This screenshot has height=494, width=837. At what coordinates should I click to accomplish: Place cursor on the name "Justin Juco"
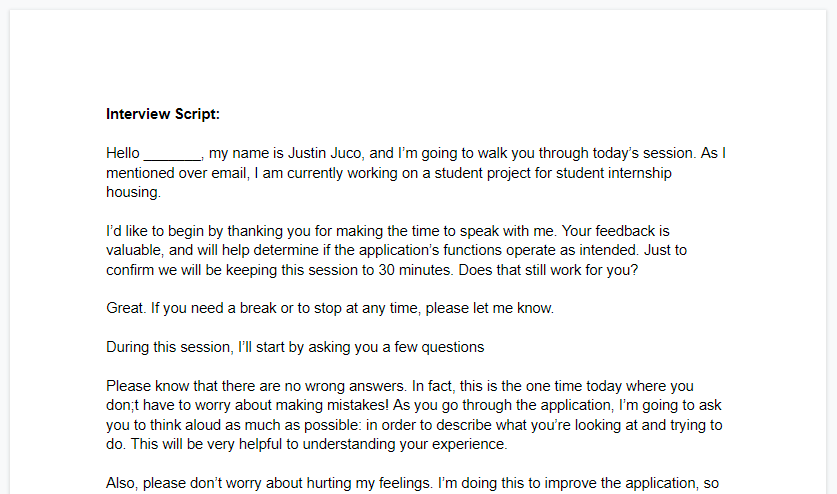click(328, 155)
